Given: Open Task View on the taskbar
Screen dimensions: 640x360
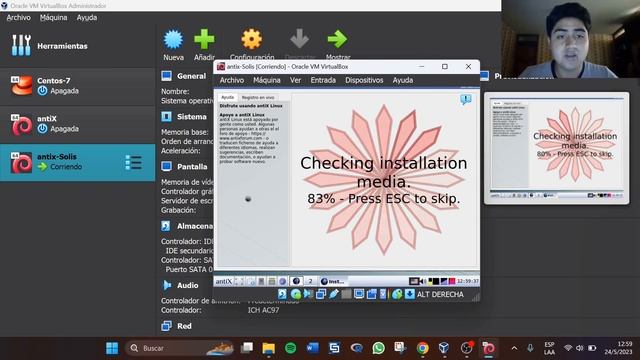Looking at the screenshot, I should pos(247,348).
